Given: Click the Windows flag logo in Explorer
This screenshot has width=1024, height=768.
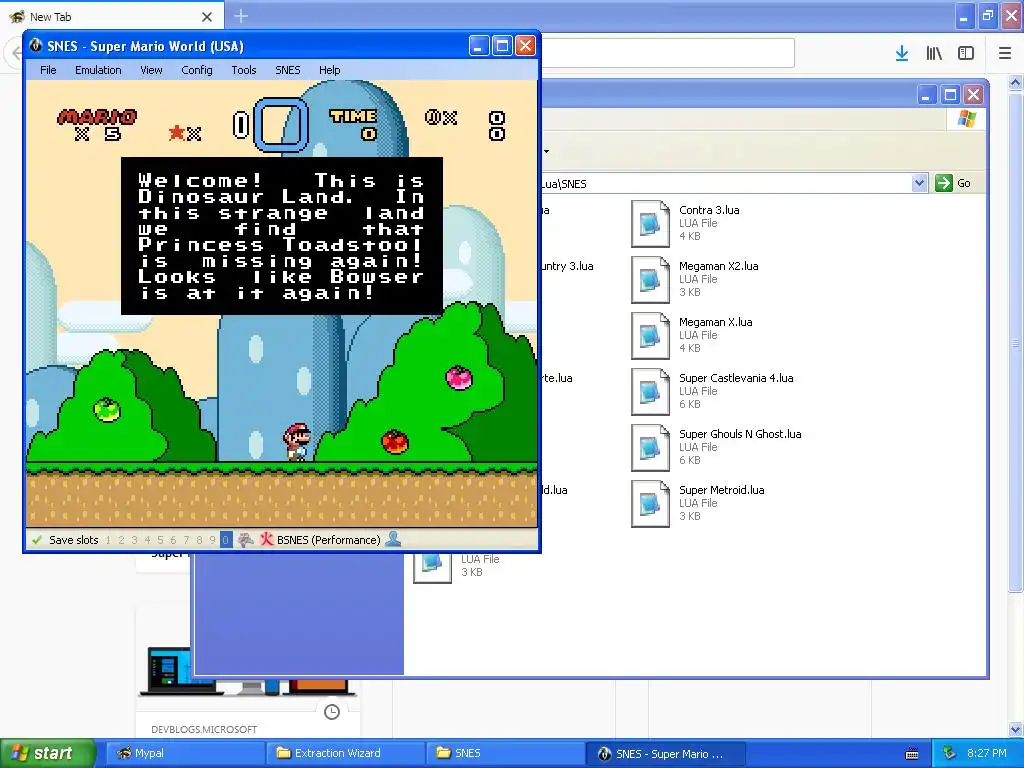Looking at the screenshot, I should (967, 119).
